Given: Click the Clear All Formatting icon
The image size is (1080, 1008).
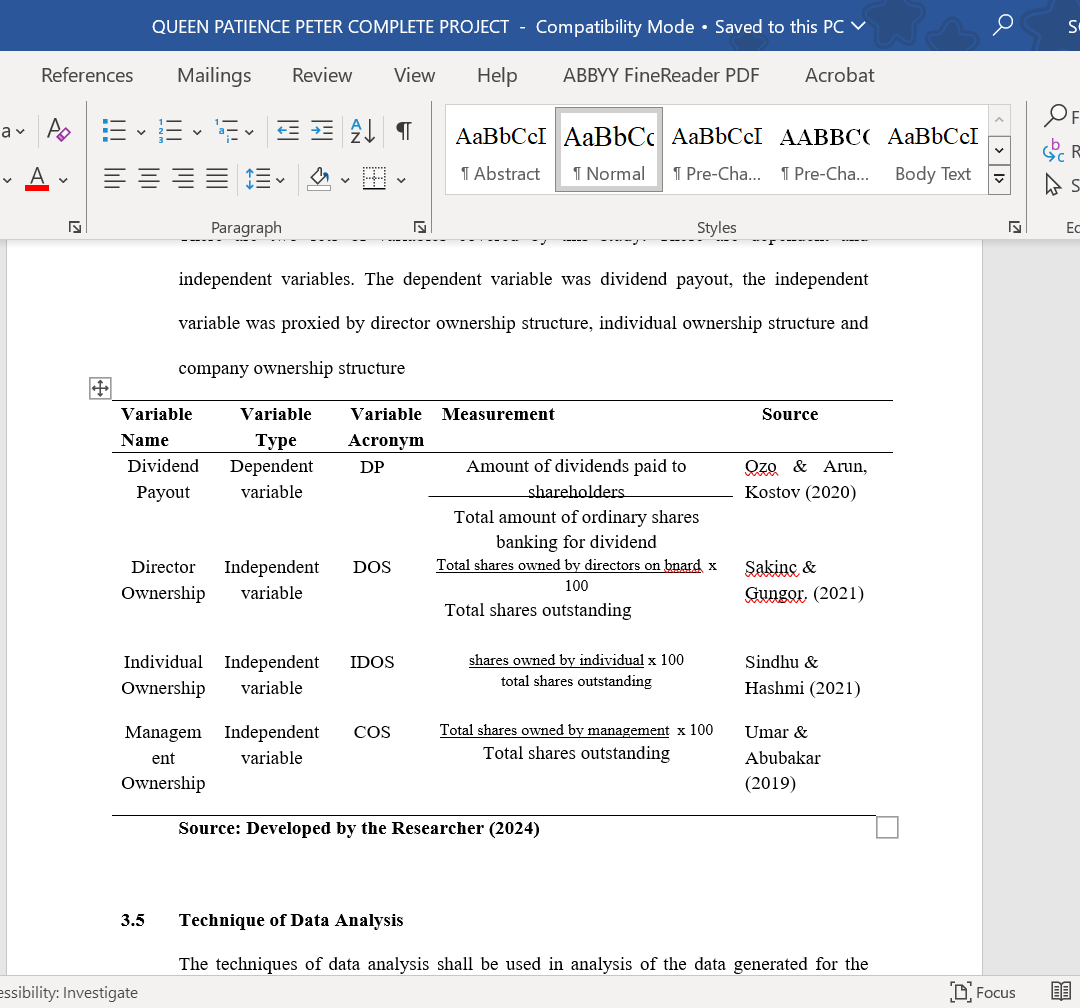Looking at the screenshot, I should 59,131.
